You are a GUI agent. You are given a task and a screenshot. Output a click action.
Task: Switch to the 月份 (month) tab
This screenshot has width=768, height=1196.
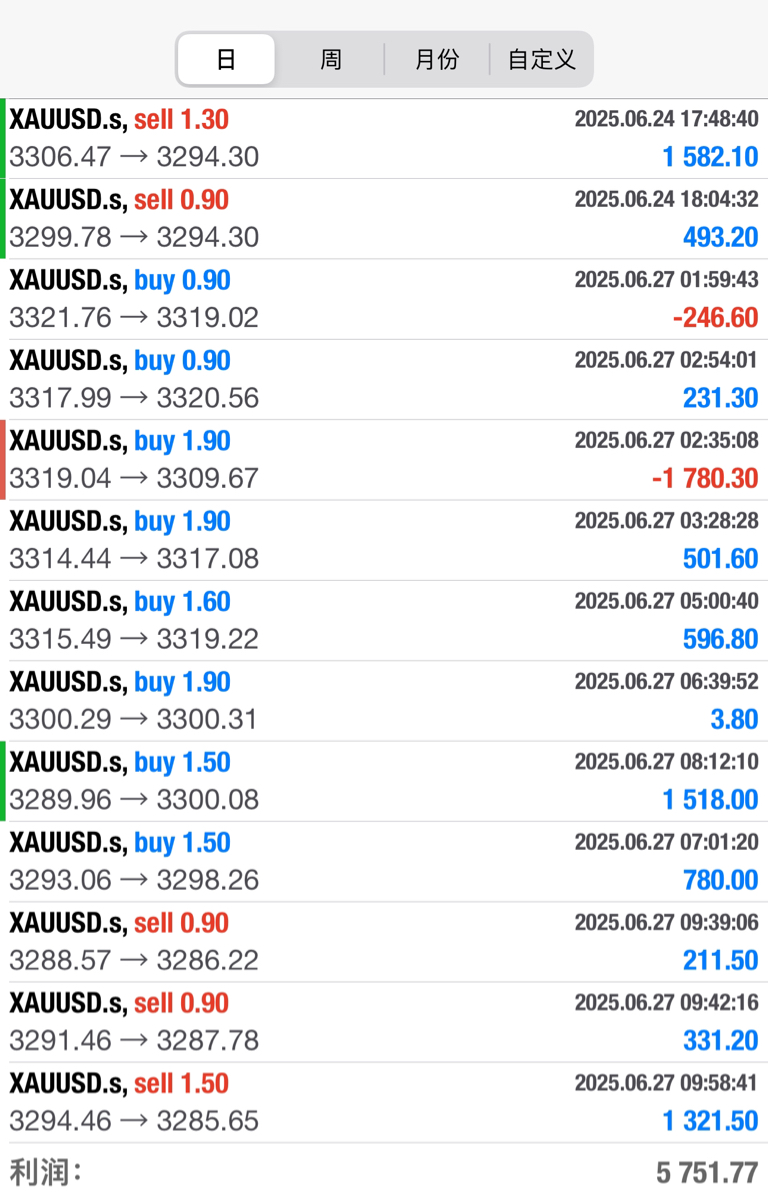click(x=437, y=59)
